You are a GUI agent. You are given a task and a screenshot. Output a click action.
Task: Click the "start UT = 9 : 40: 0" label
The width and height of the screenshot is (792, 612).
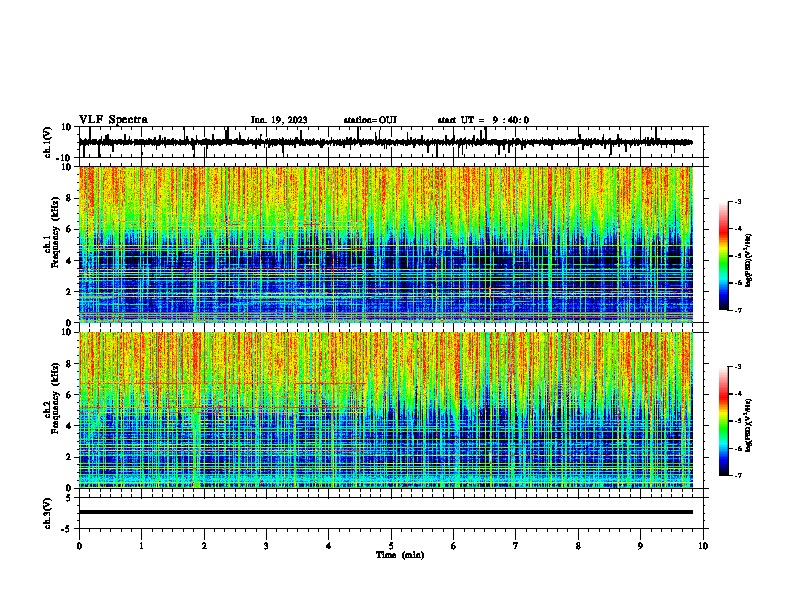(483, 120)
